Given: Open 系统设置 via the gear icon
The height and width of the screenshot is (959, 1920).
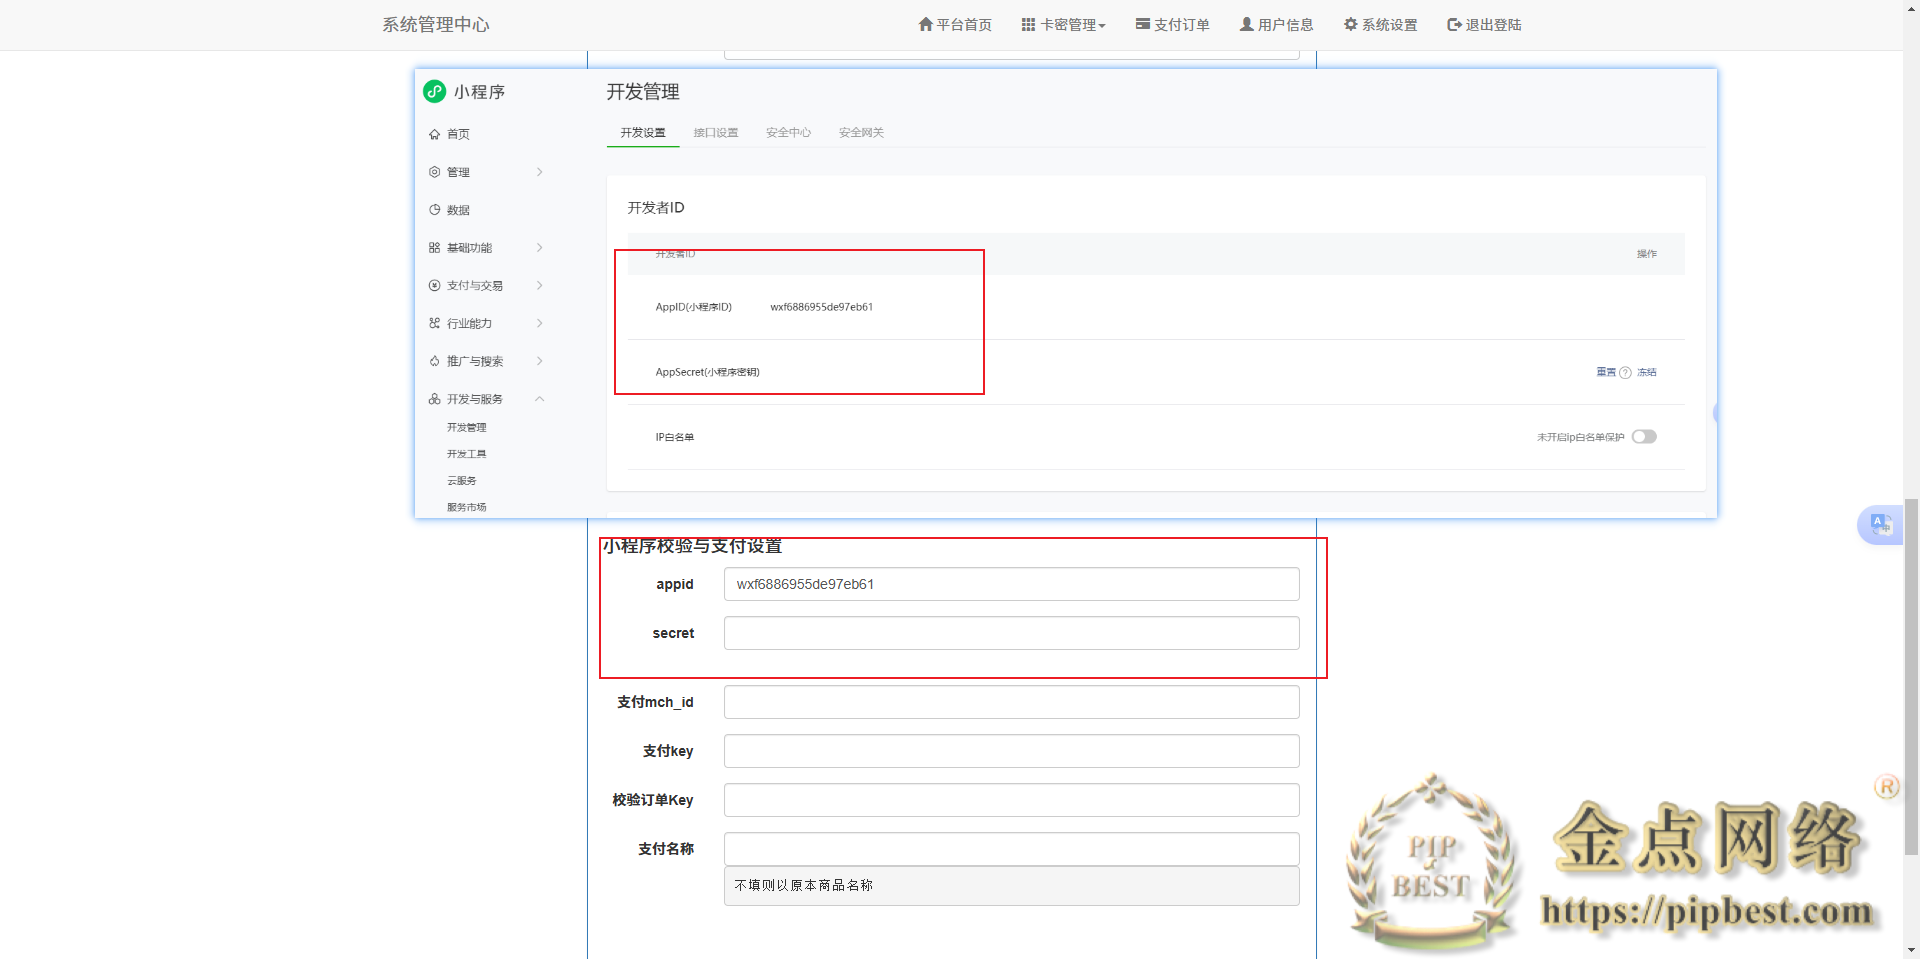Looking at the screenshot, I should pyautogui.click(x=1350, y=24).
